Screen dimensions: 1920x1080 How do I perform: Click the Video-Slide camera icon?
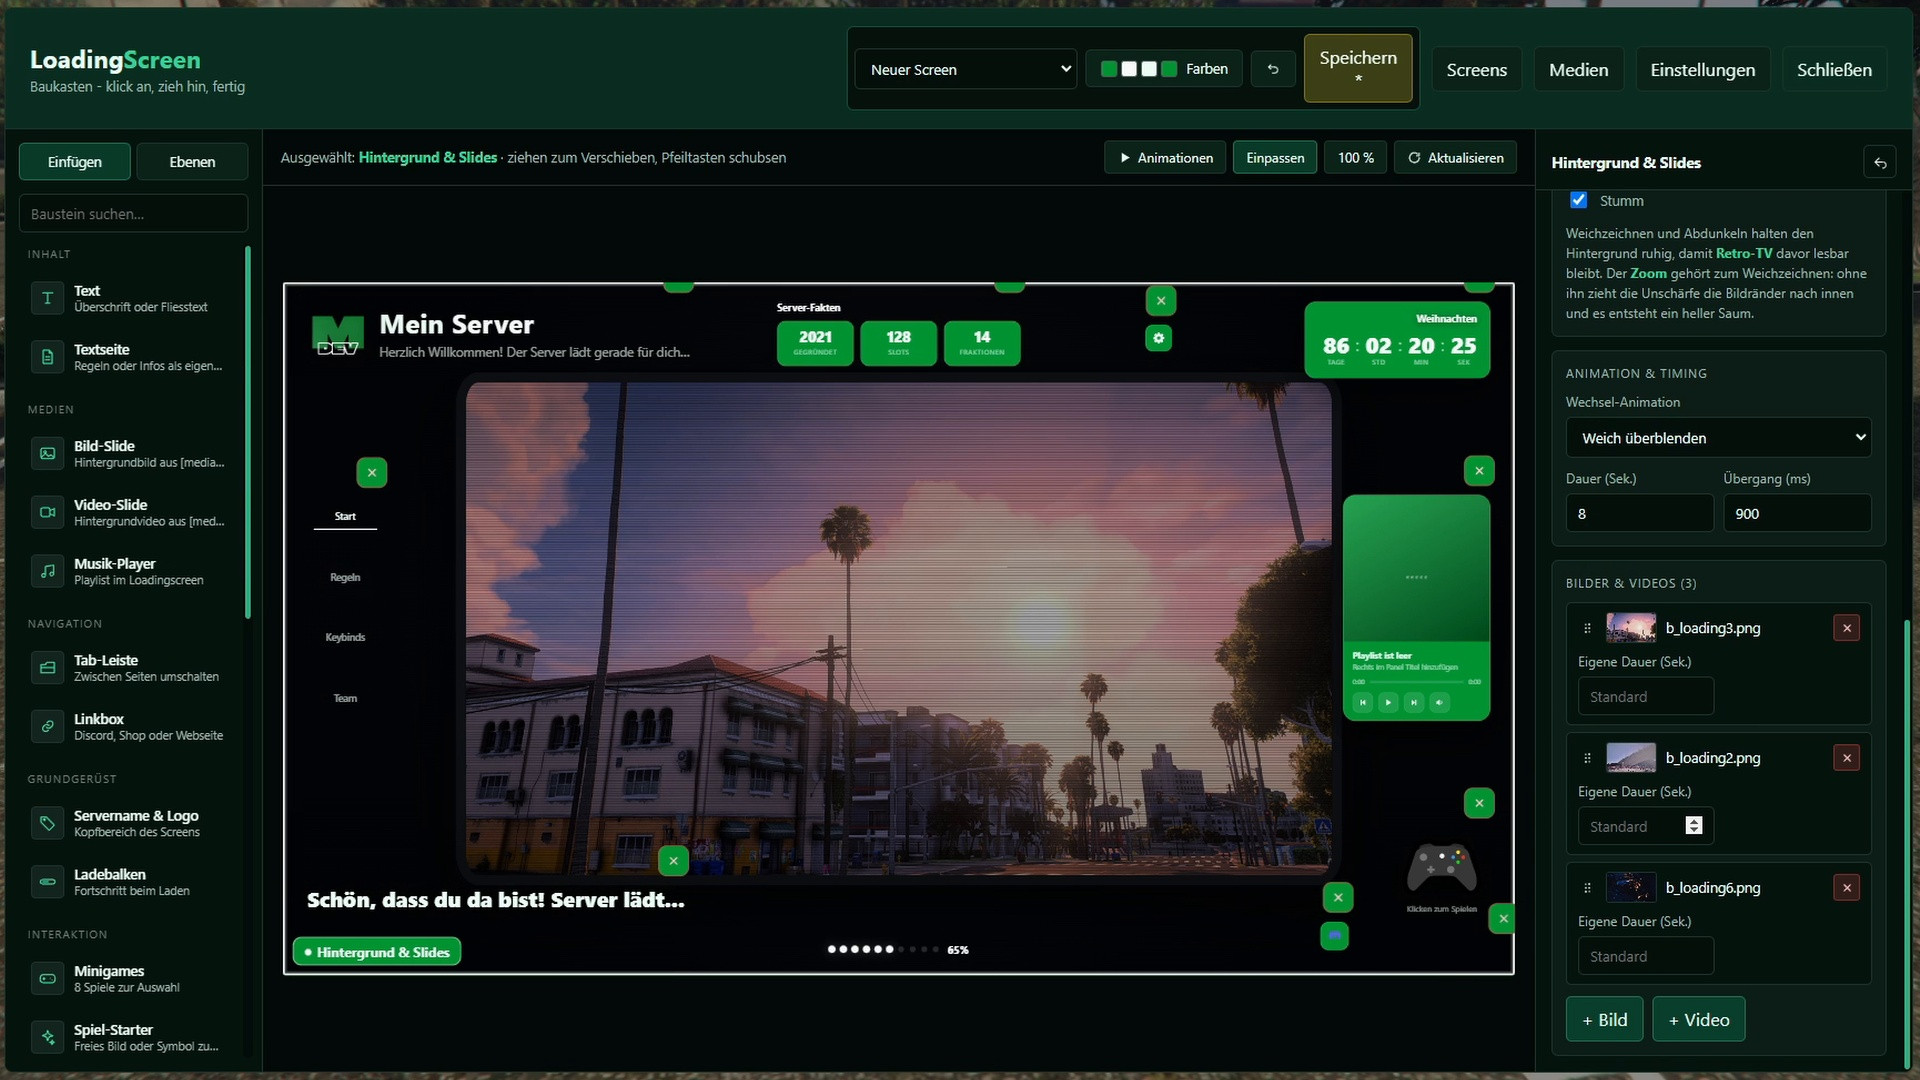[47, 512]
